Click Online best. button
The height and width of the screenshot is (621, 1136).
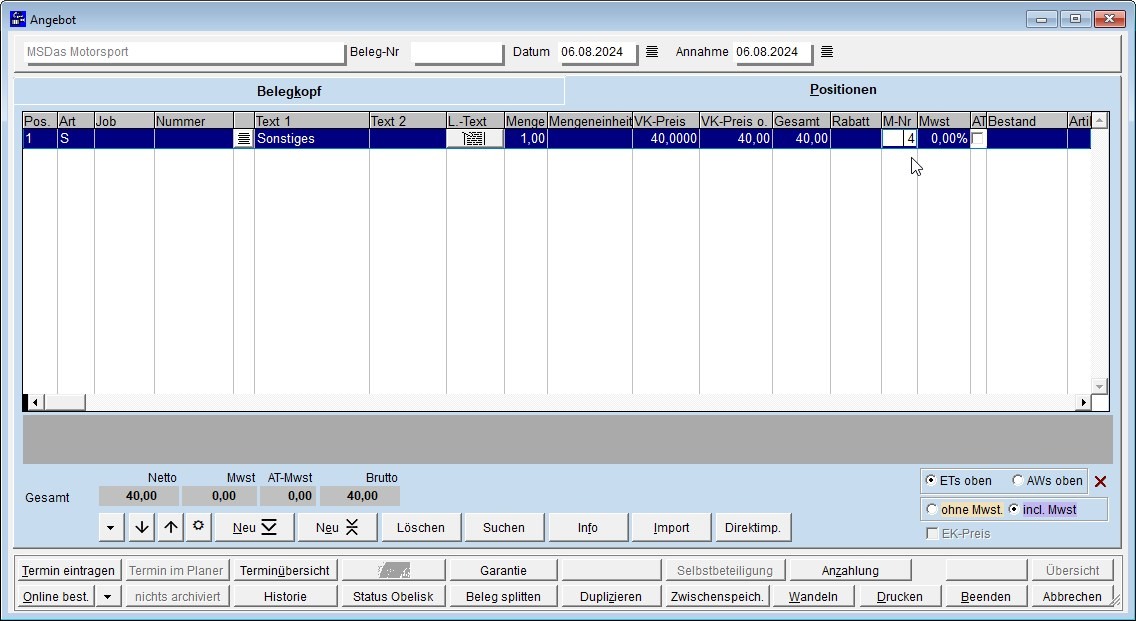[56, 597]
